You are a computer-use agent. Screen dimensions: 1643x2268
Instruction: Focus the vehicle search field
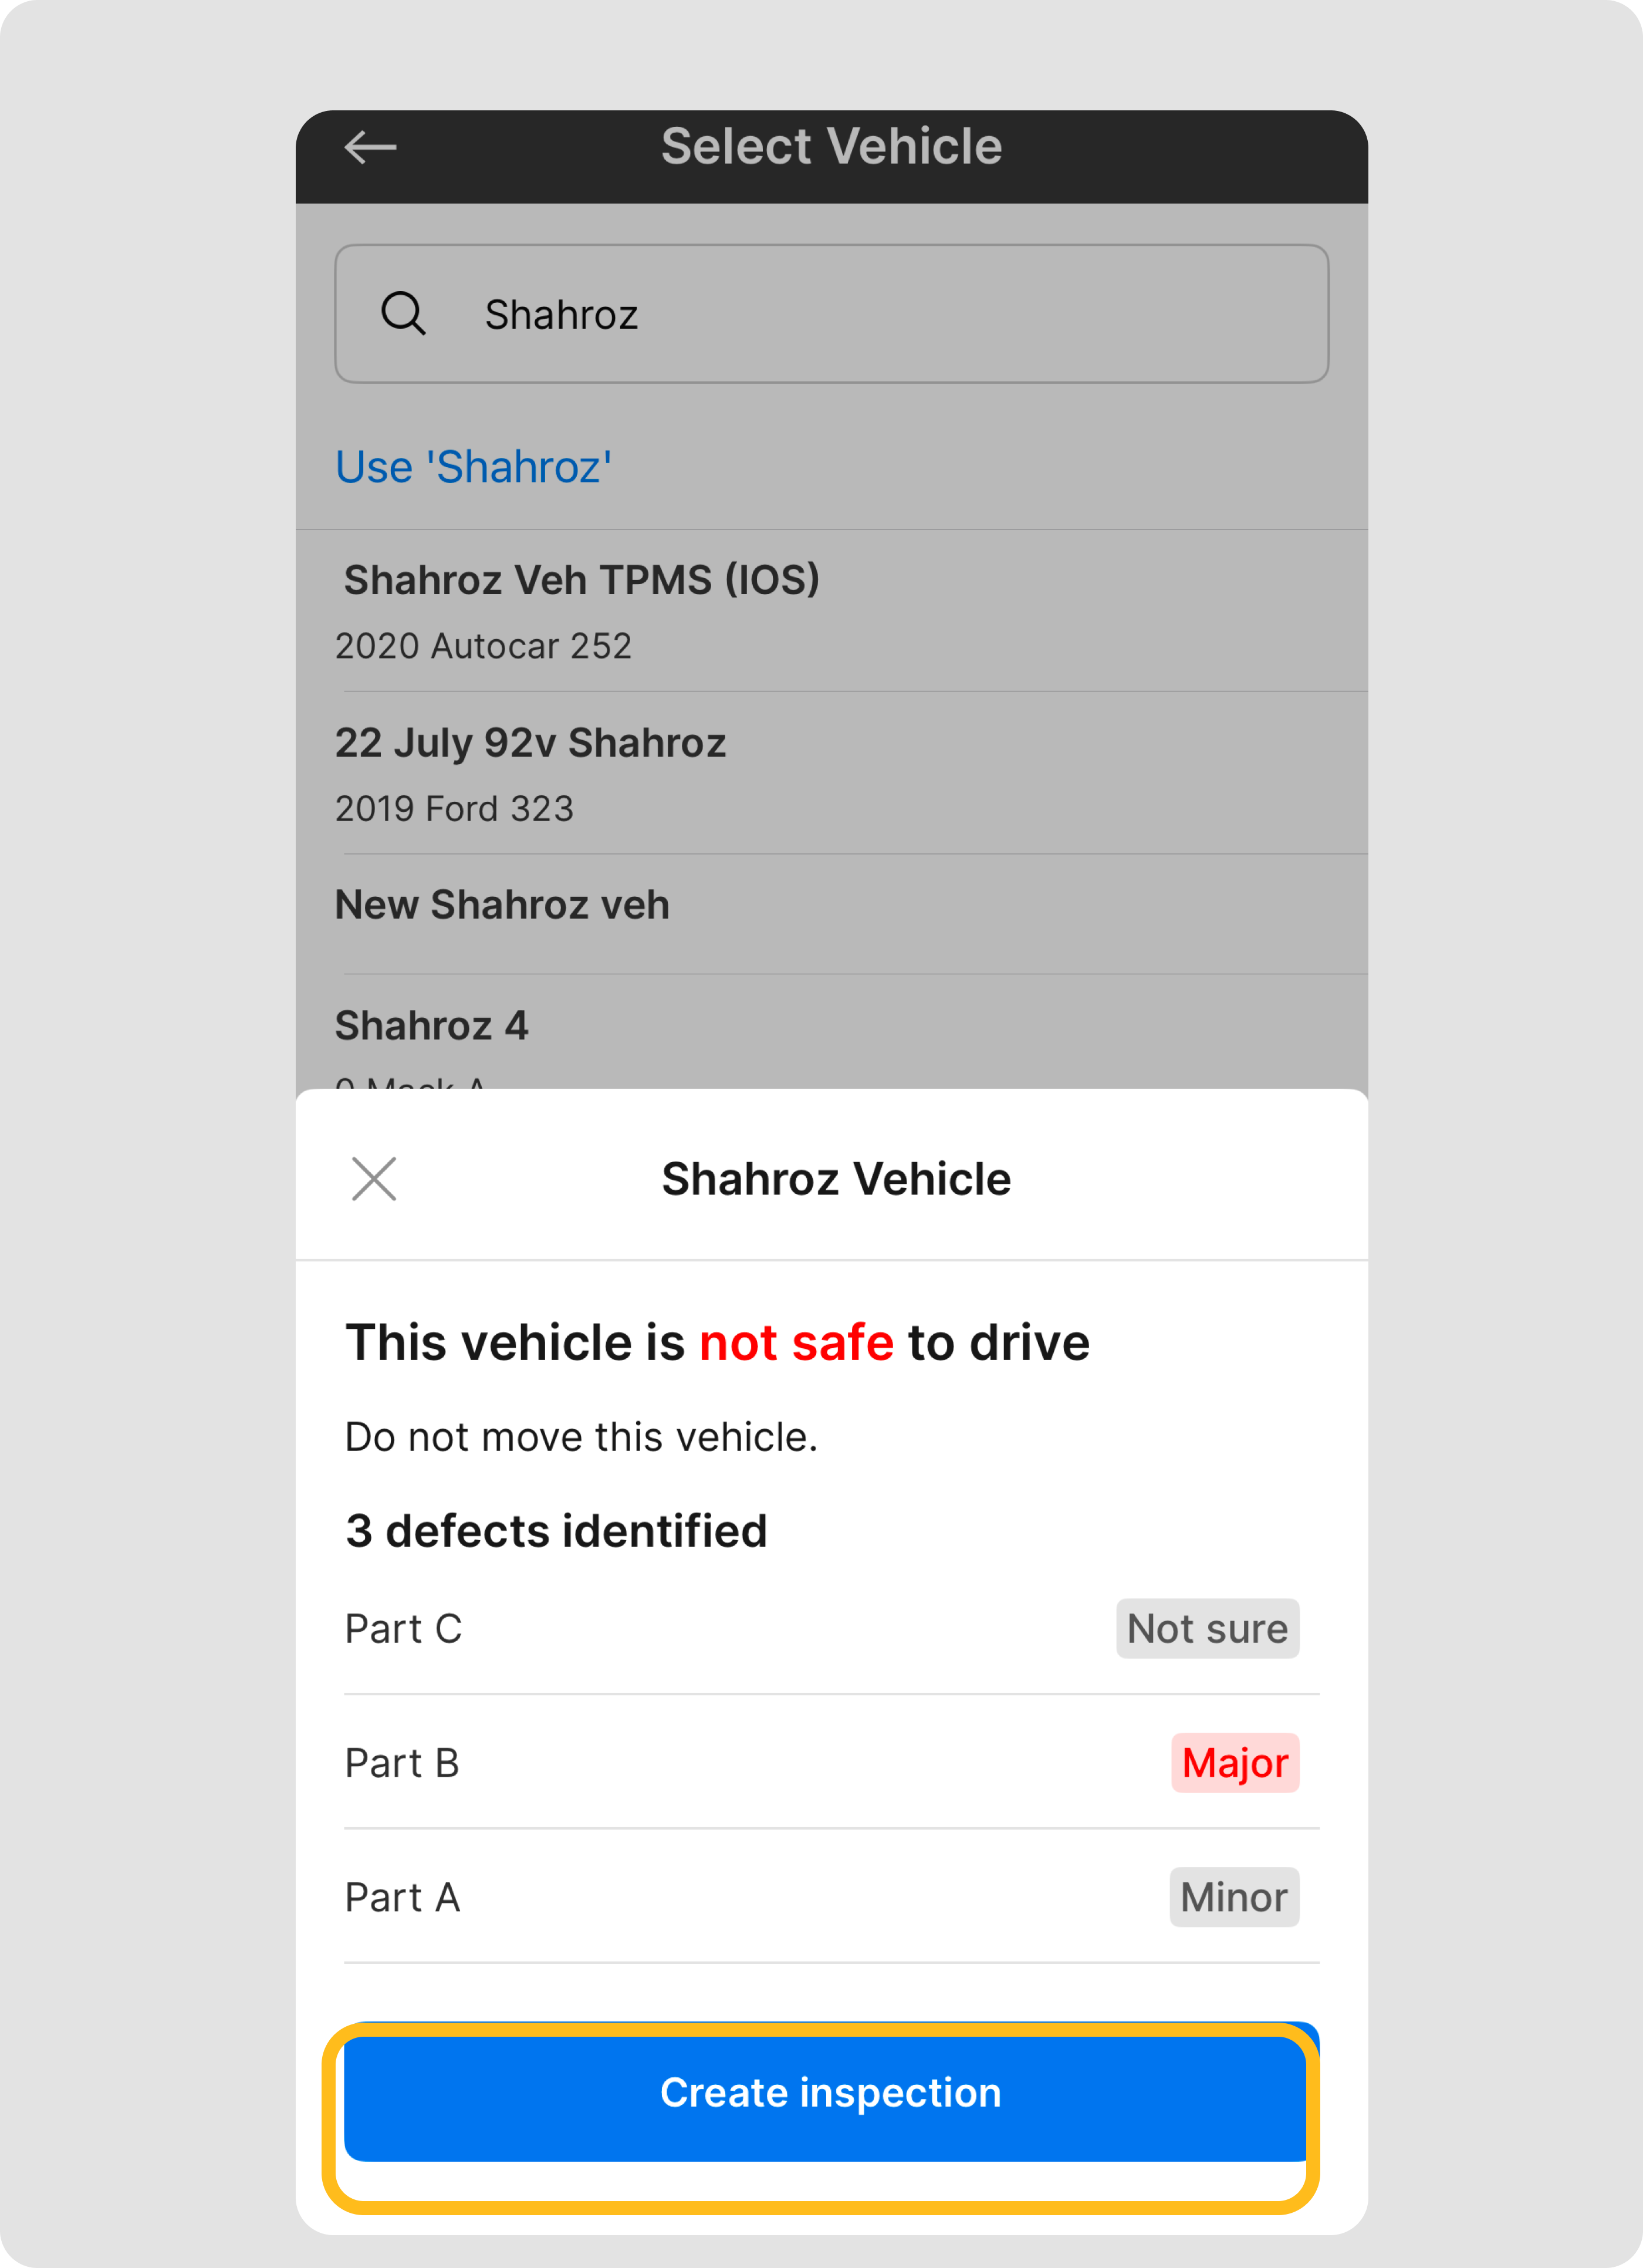point(860,314)
